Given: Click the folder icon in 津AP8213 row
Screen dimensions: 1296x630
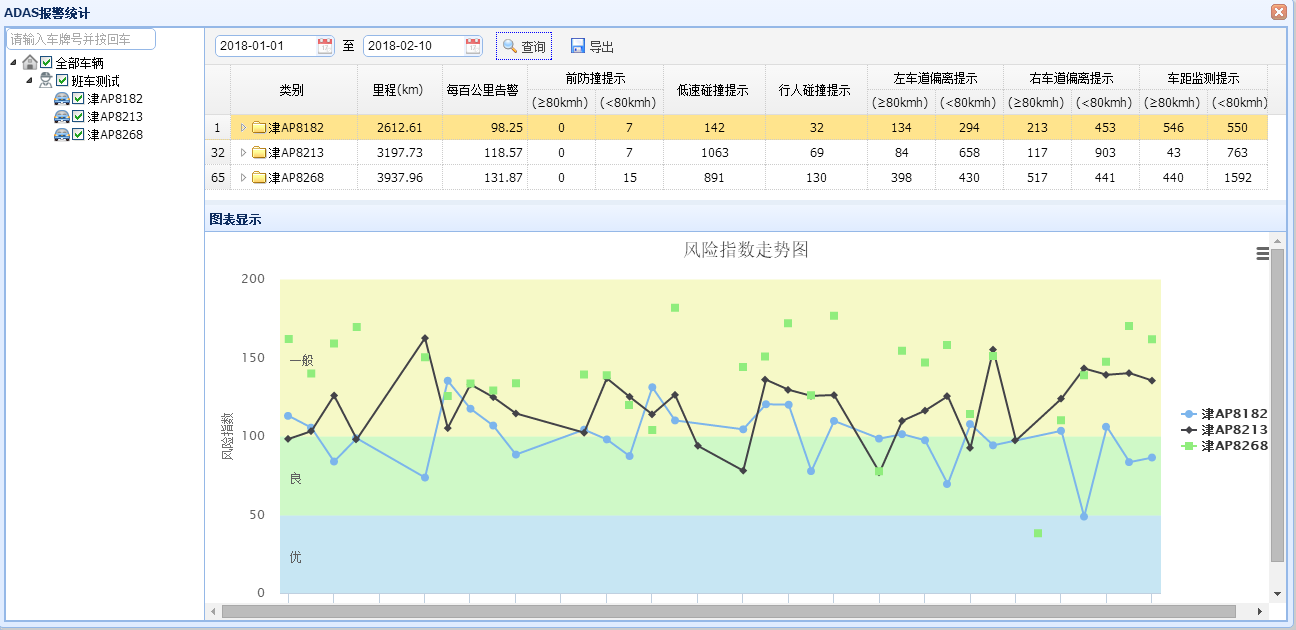Looking at the screenshot, I should (259, 153).
